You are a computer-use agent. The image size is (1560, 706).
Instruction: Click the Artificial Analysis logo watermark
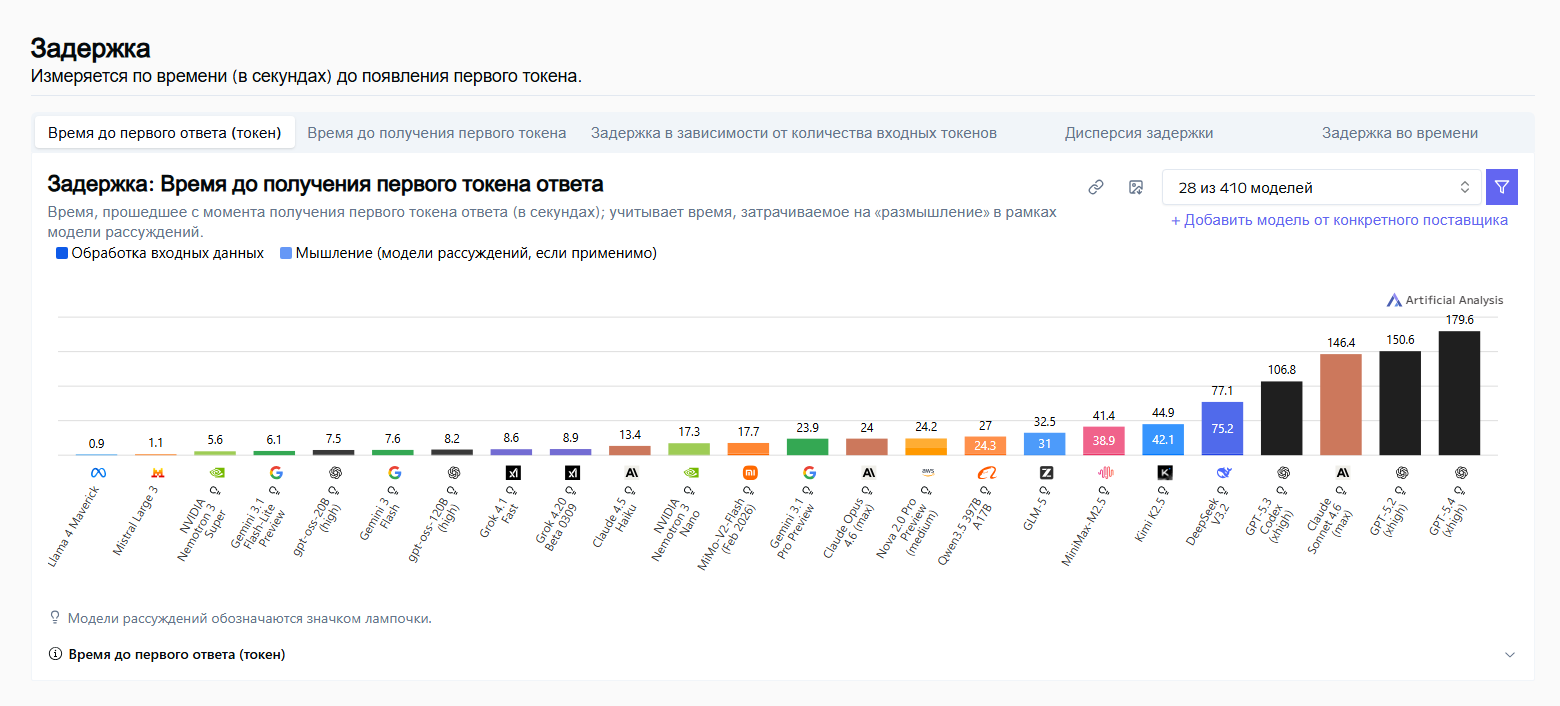click(1444, 300)
